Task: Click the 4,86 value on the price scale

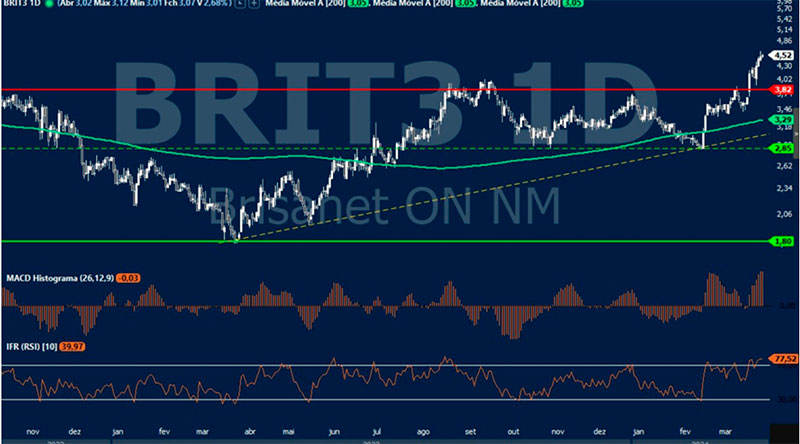Action: (784, 40)
